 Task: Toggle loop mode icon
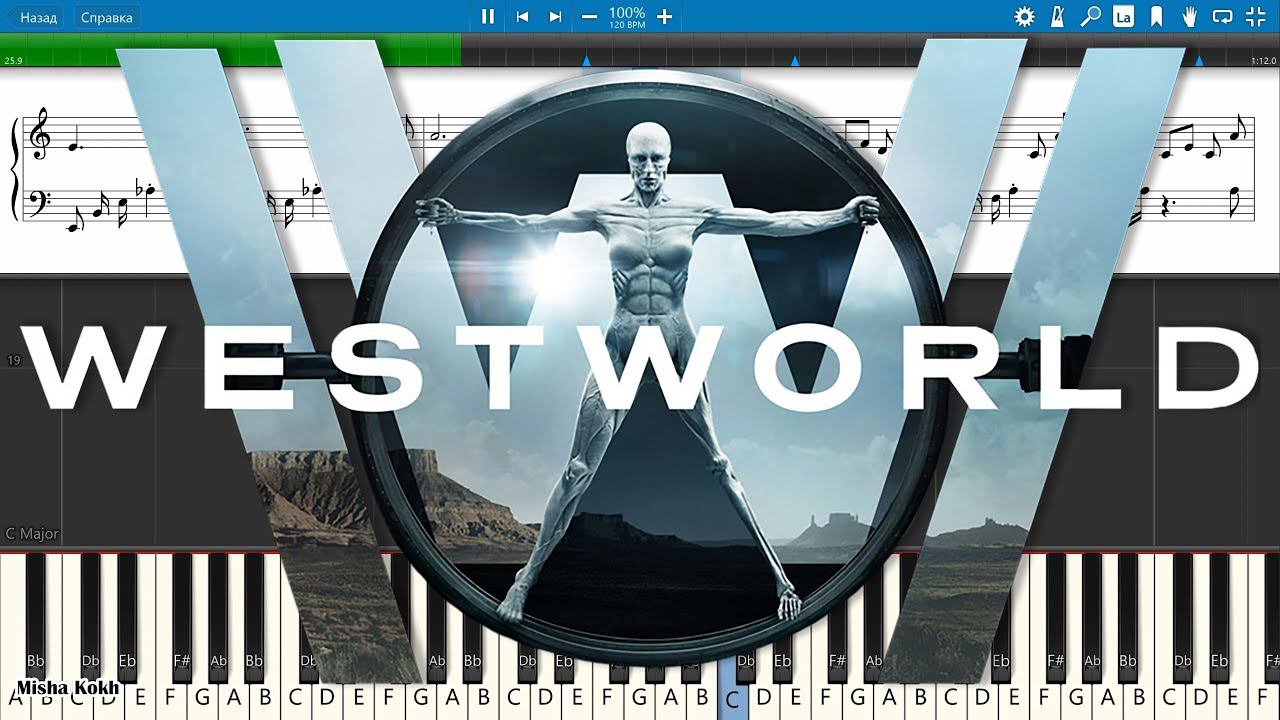[1222, 16]
